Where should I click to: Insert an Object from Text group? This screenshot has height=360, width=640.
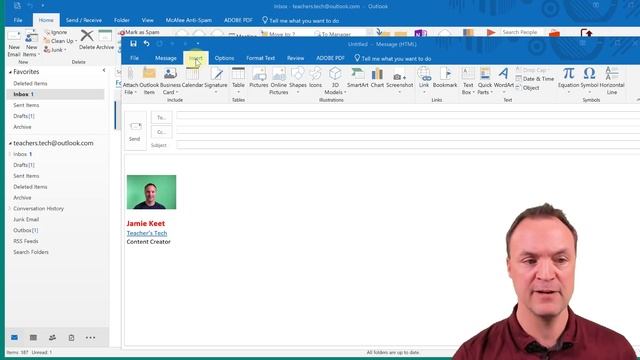527,88
